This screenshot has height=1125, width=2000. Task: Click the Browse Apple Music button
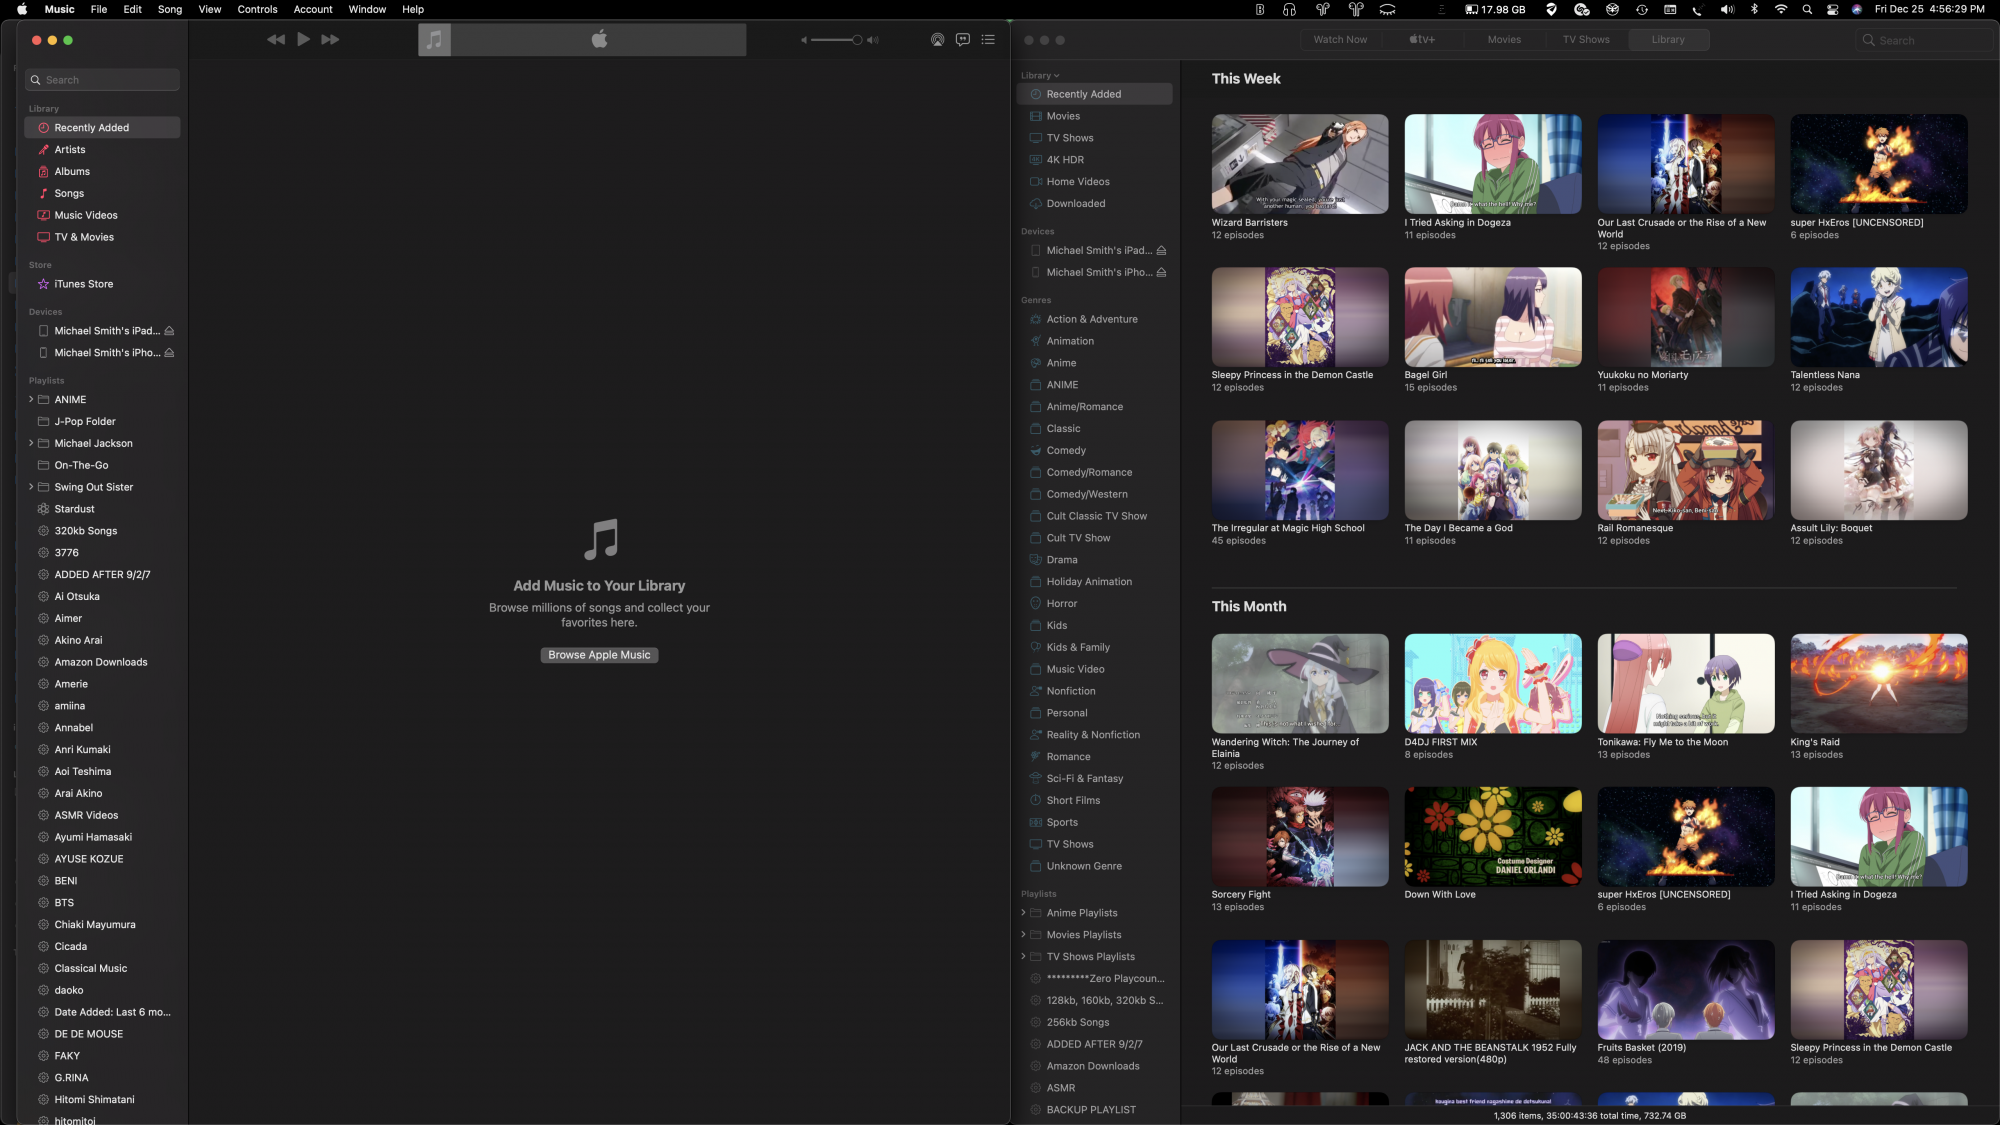599,655
